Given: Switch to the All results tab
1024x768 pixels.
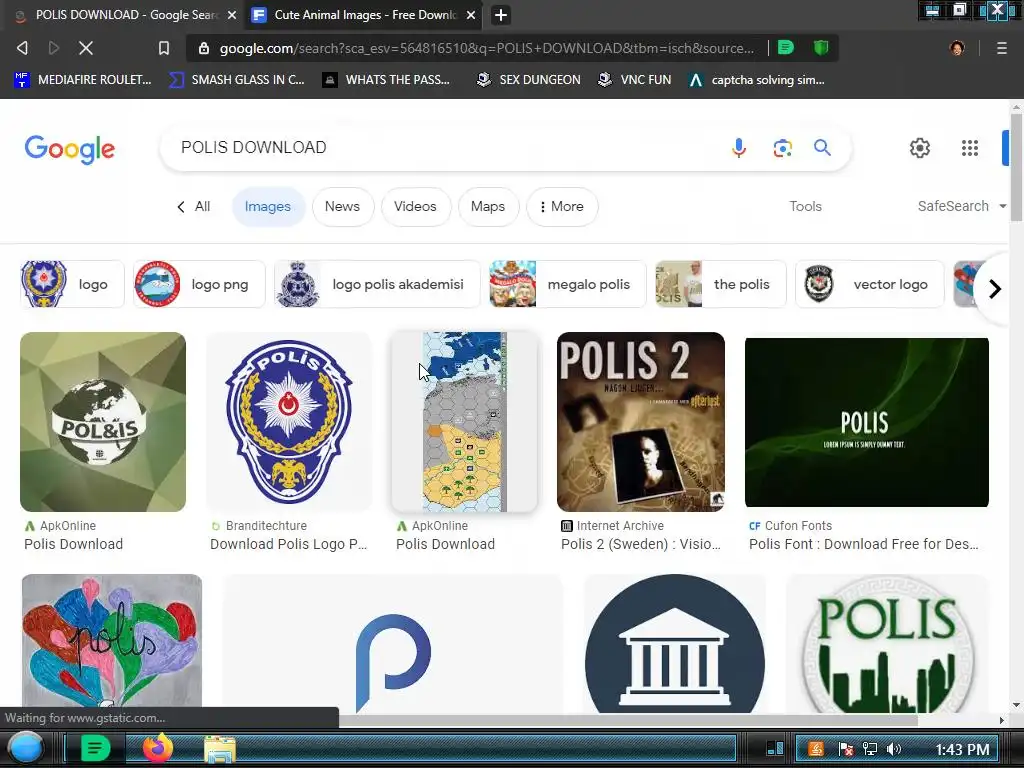Looking at the screenshot, I should pos(194,206).
